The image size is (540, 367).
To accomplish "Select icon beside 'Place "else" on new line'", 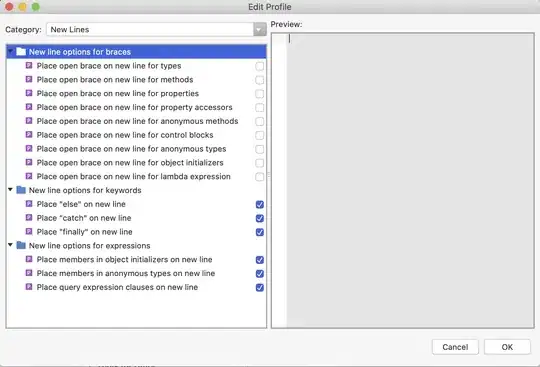I will (29, 204).
